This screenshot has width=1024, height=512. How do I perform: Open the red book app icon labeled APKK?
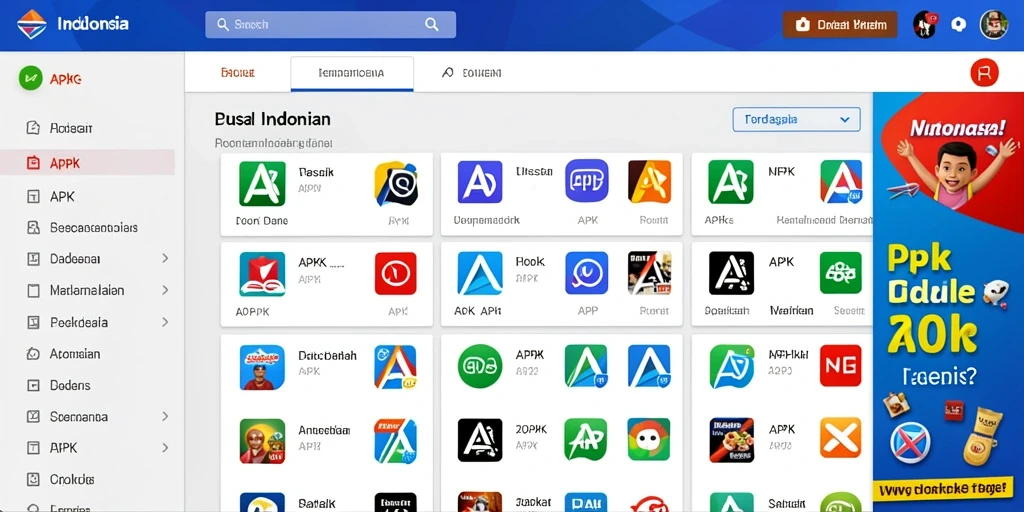262,274
